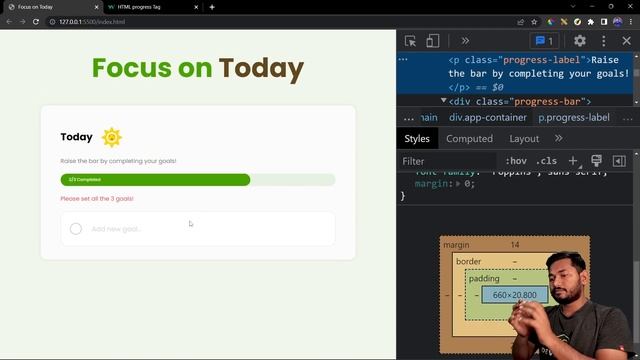The height and width of the screenshot is (360, 640).
Task: Click the goal checkbox circle
Action: [x=76, y=229]
